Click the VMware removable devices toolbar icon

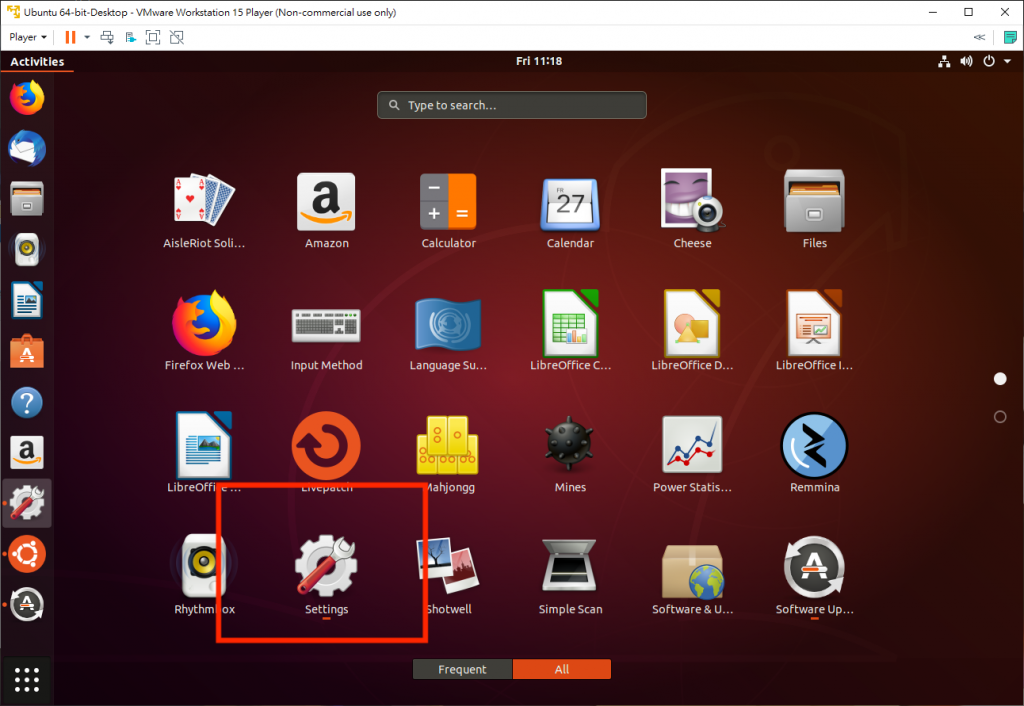pyautogui.click(x=131, y=37)
